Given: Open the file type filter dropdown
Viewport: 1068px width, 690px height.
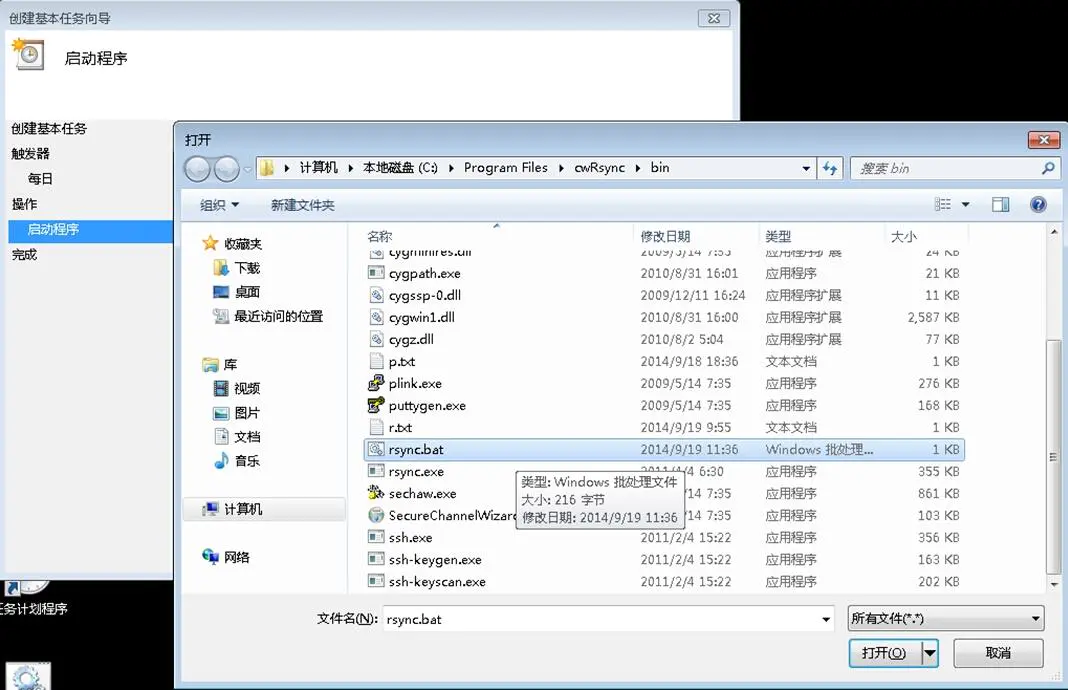Looking at the screenshot, I should [x=945, y=619].
